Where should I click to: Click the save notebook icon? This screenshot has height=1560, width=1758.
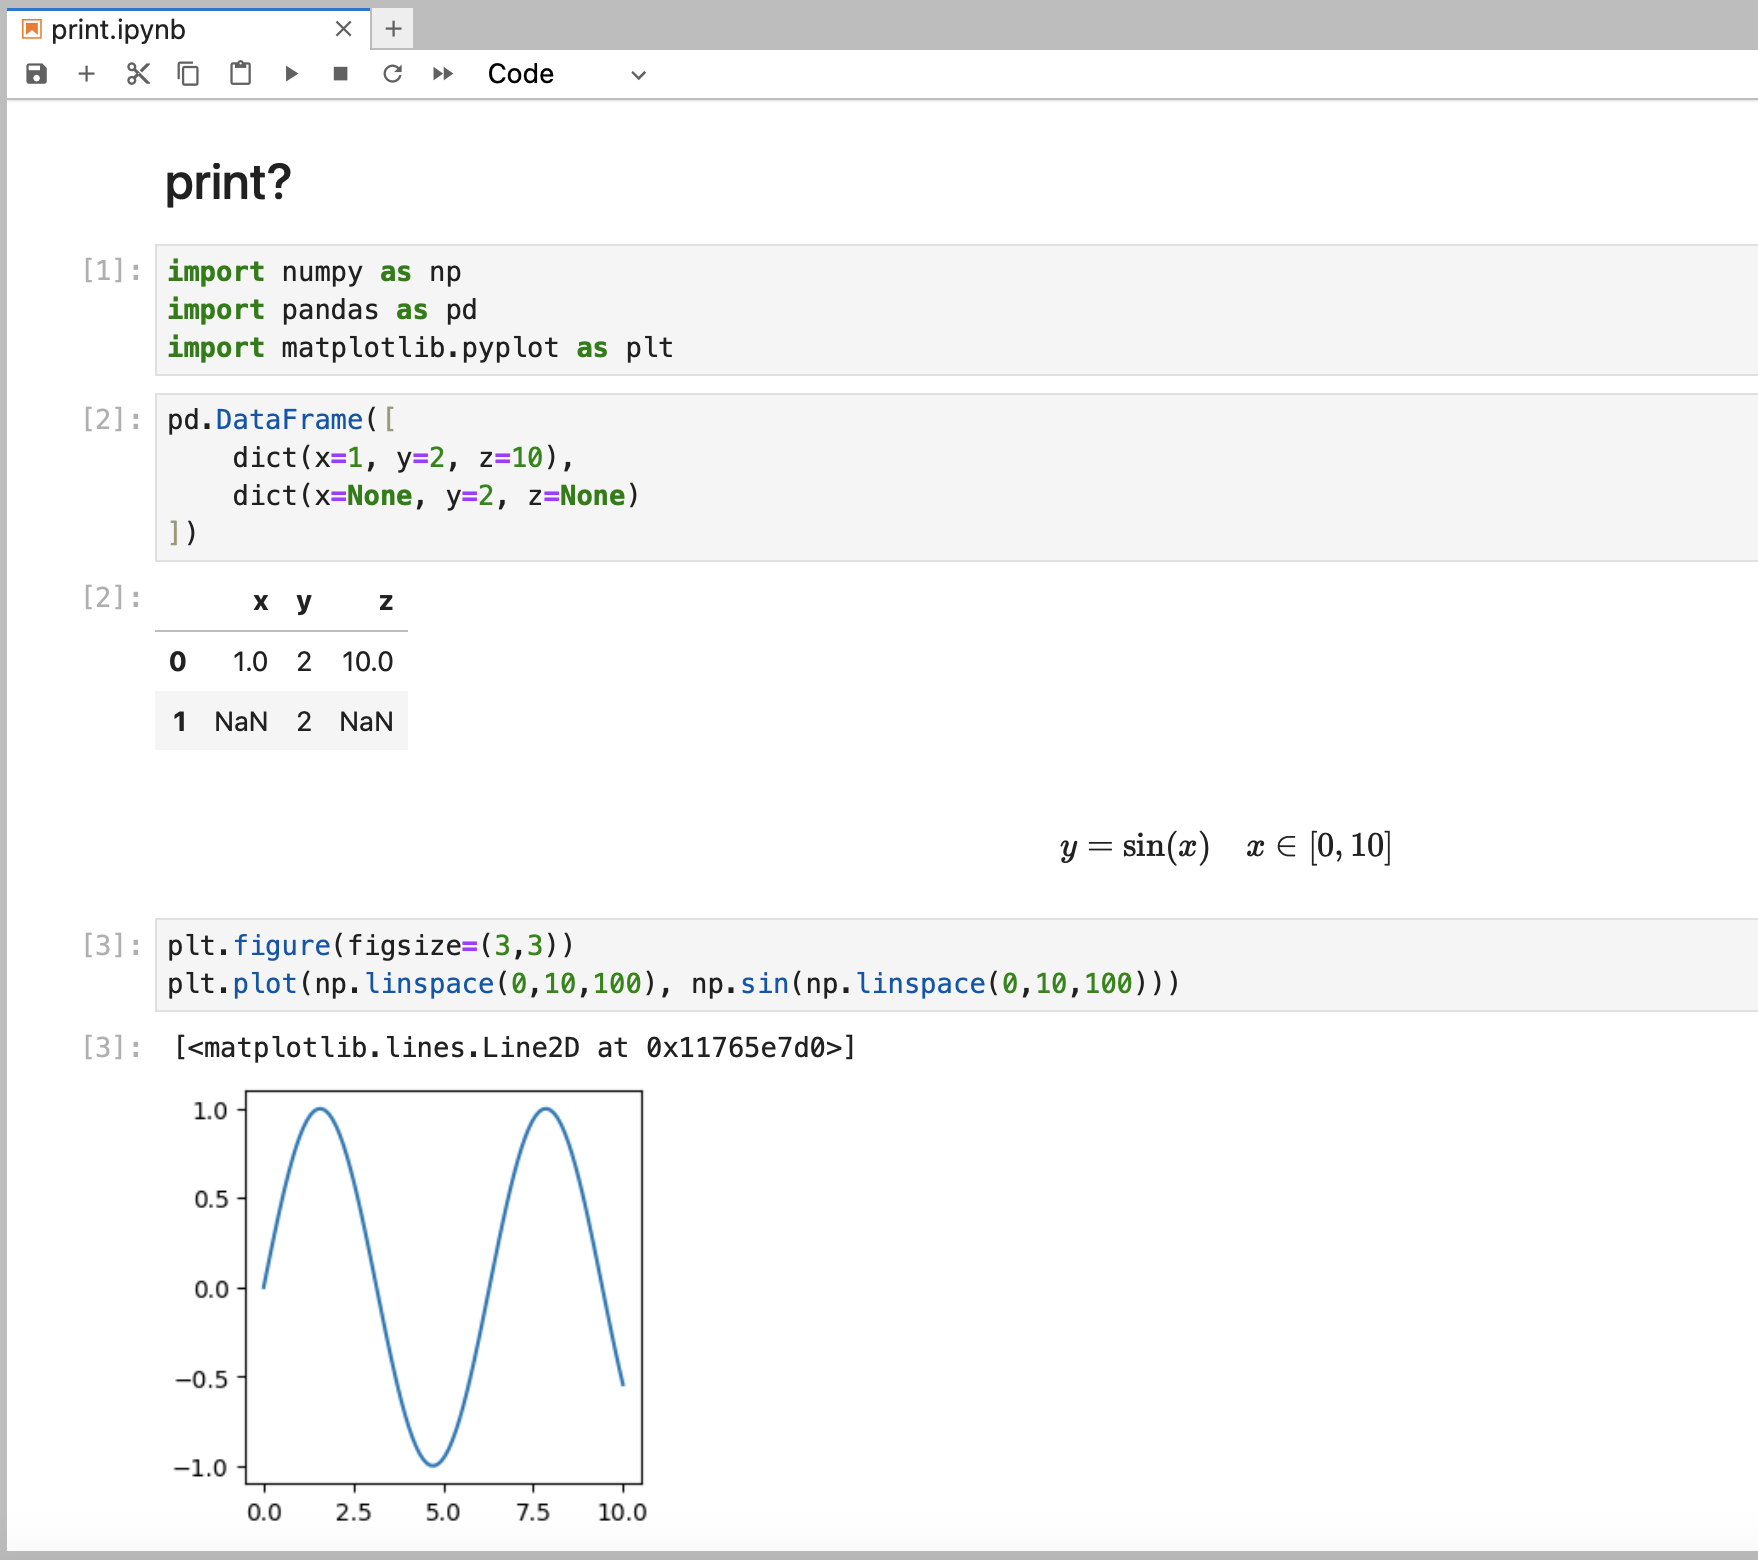(37, 74)
